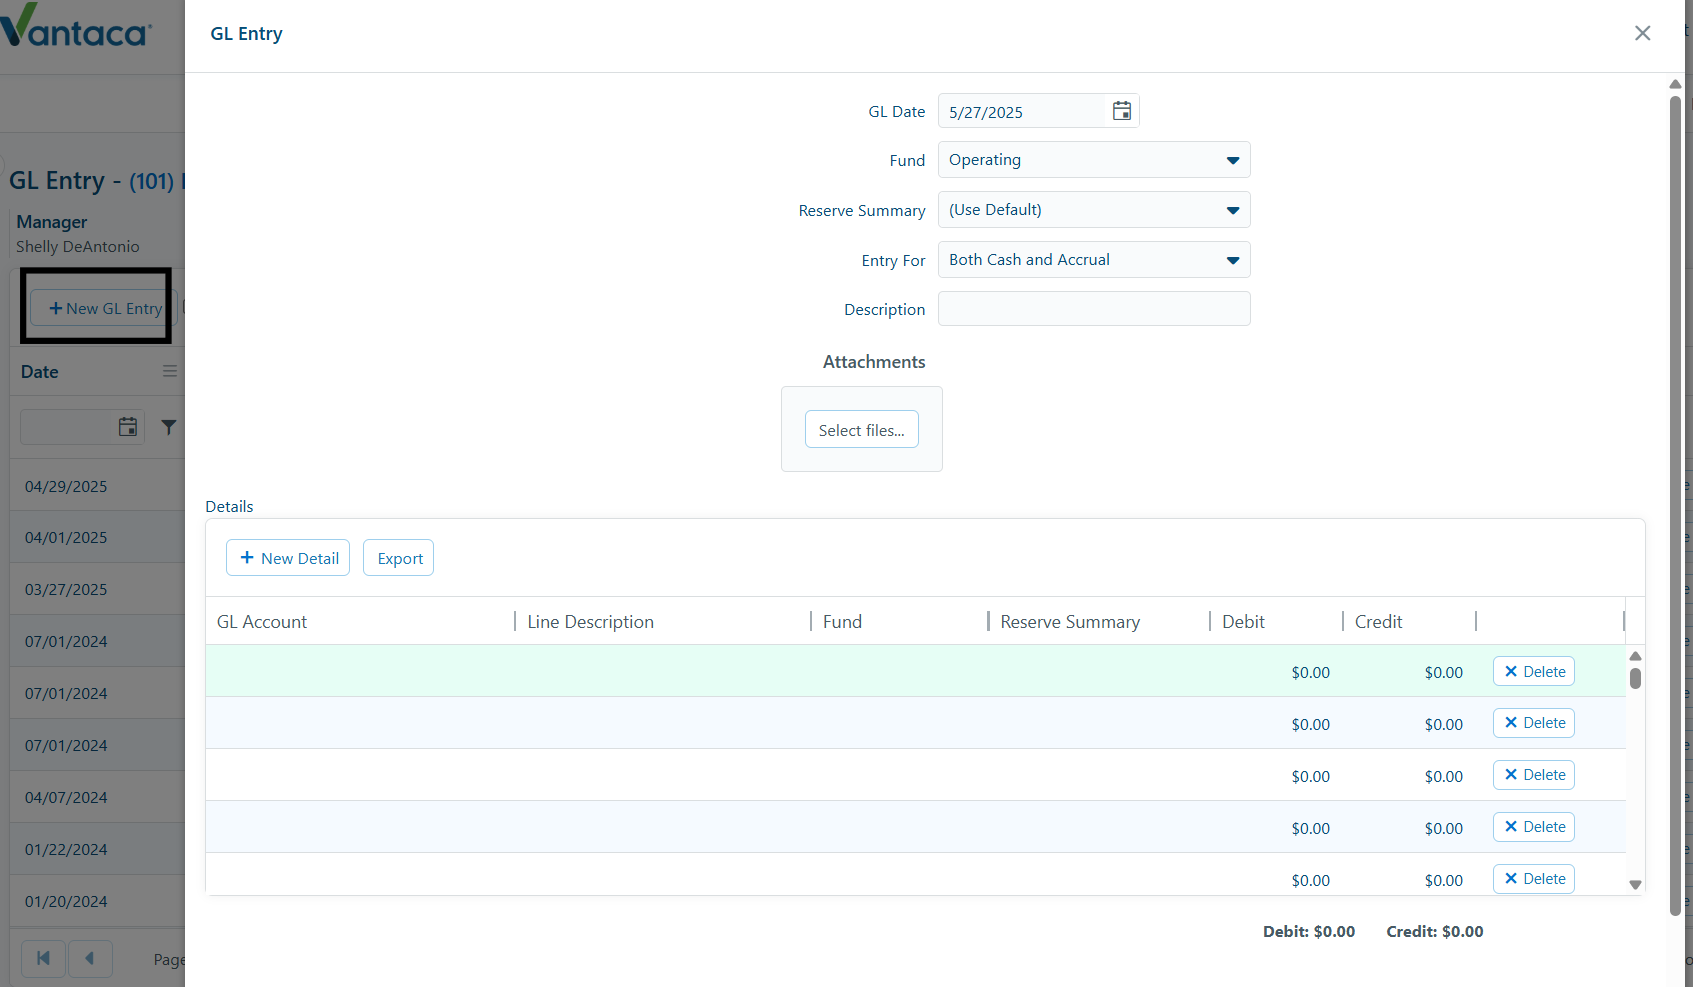Image resolution: width=1693 pixels, height=987 pixels.
Task: Click inside the Description field
Action: [1093, 308]
